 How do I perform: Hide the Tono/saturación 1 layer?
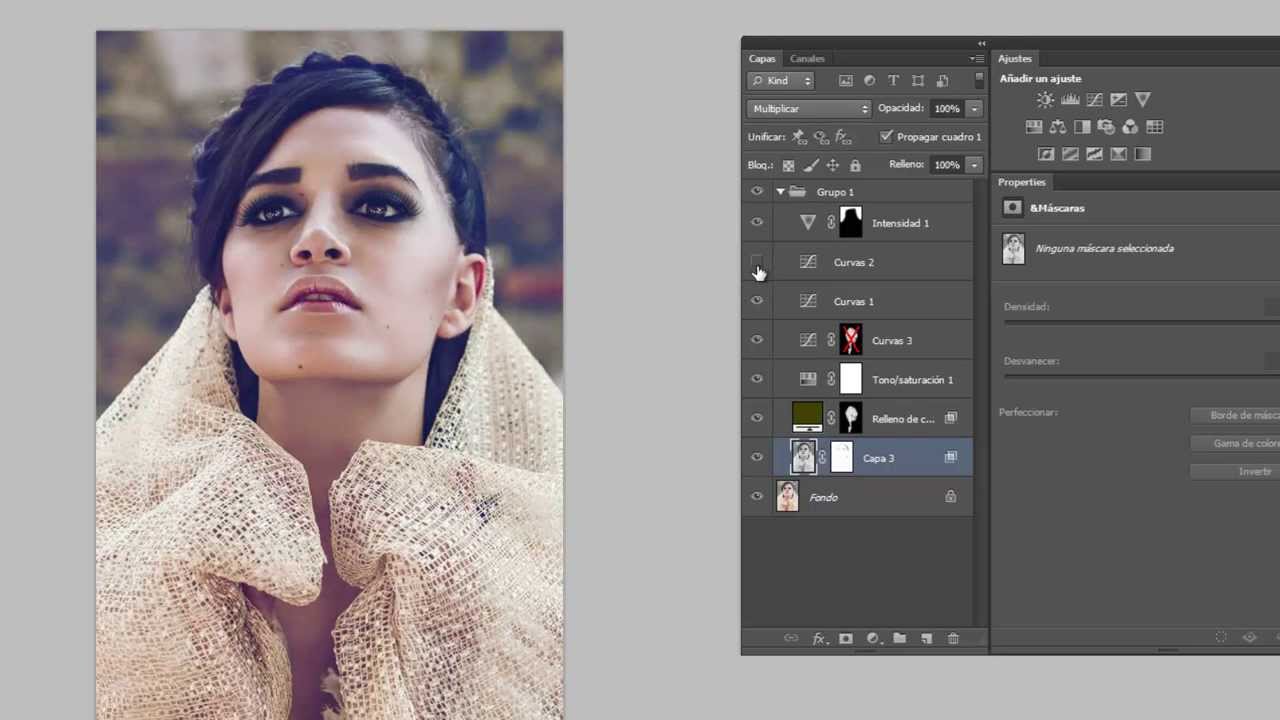(757, 379)
